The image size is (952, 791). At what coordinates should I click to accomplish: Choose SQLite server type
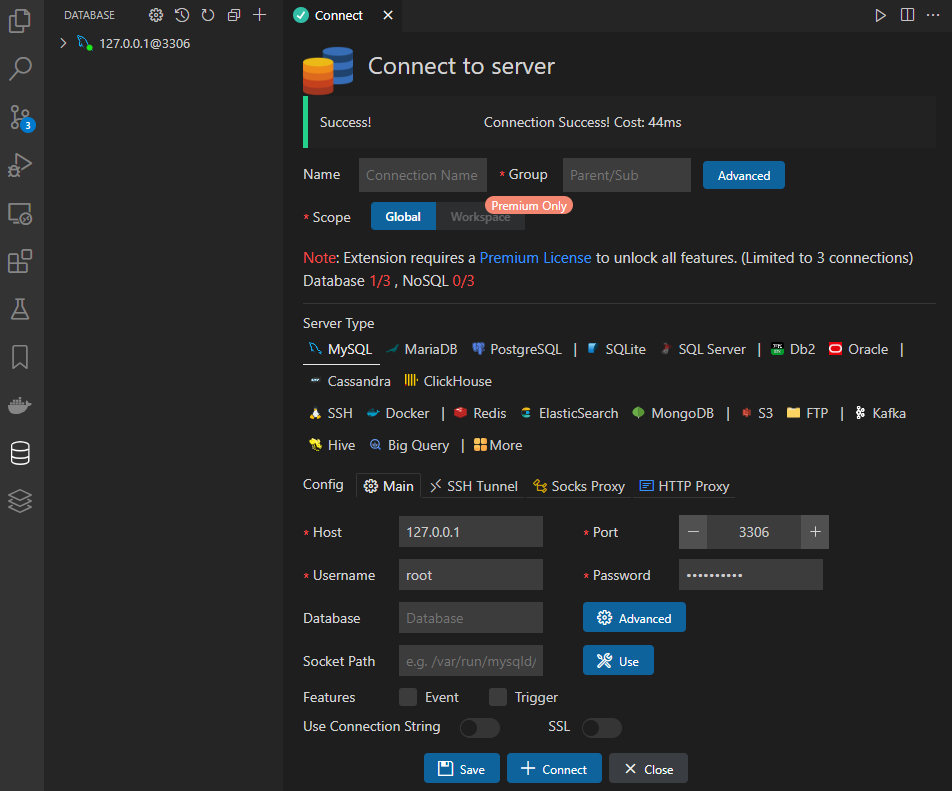(616, 350)
